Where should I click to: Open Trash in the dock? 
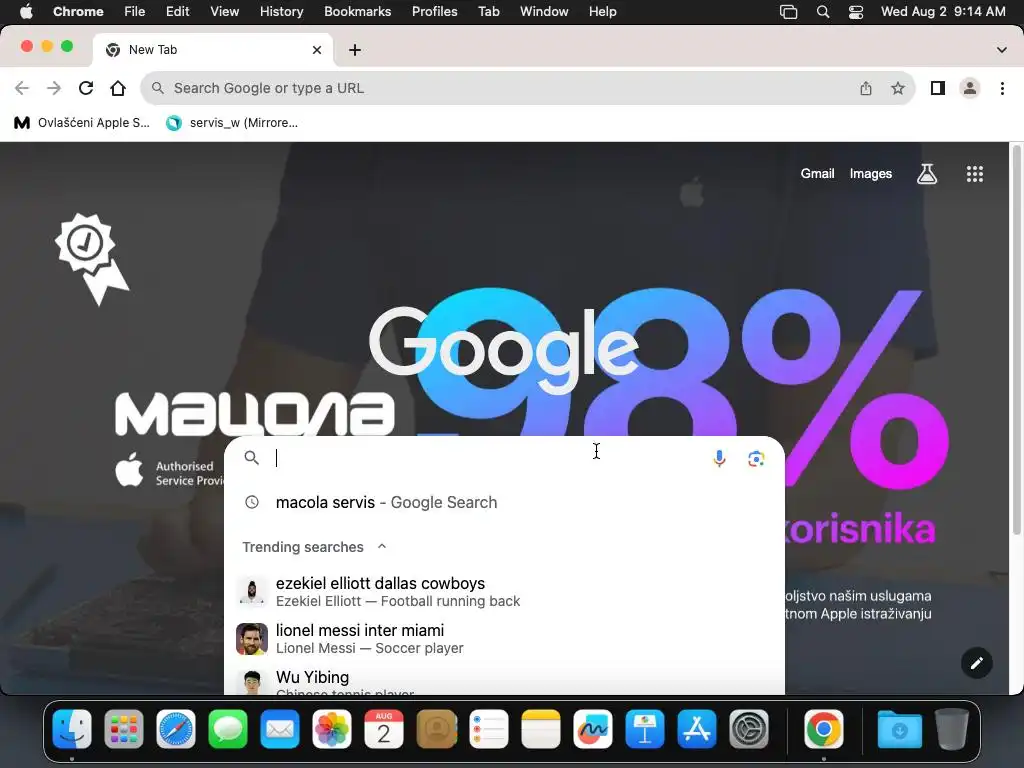coord(952,729)
